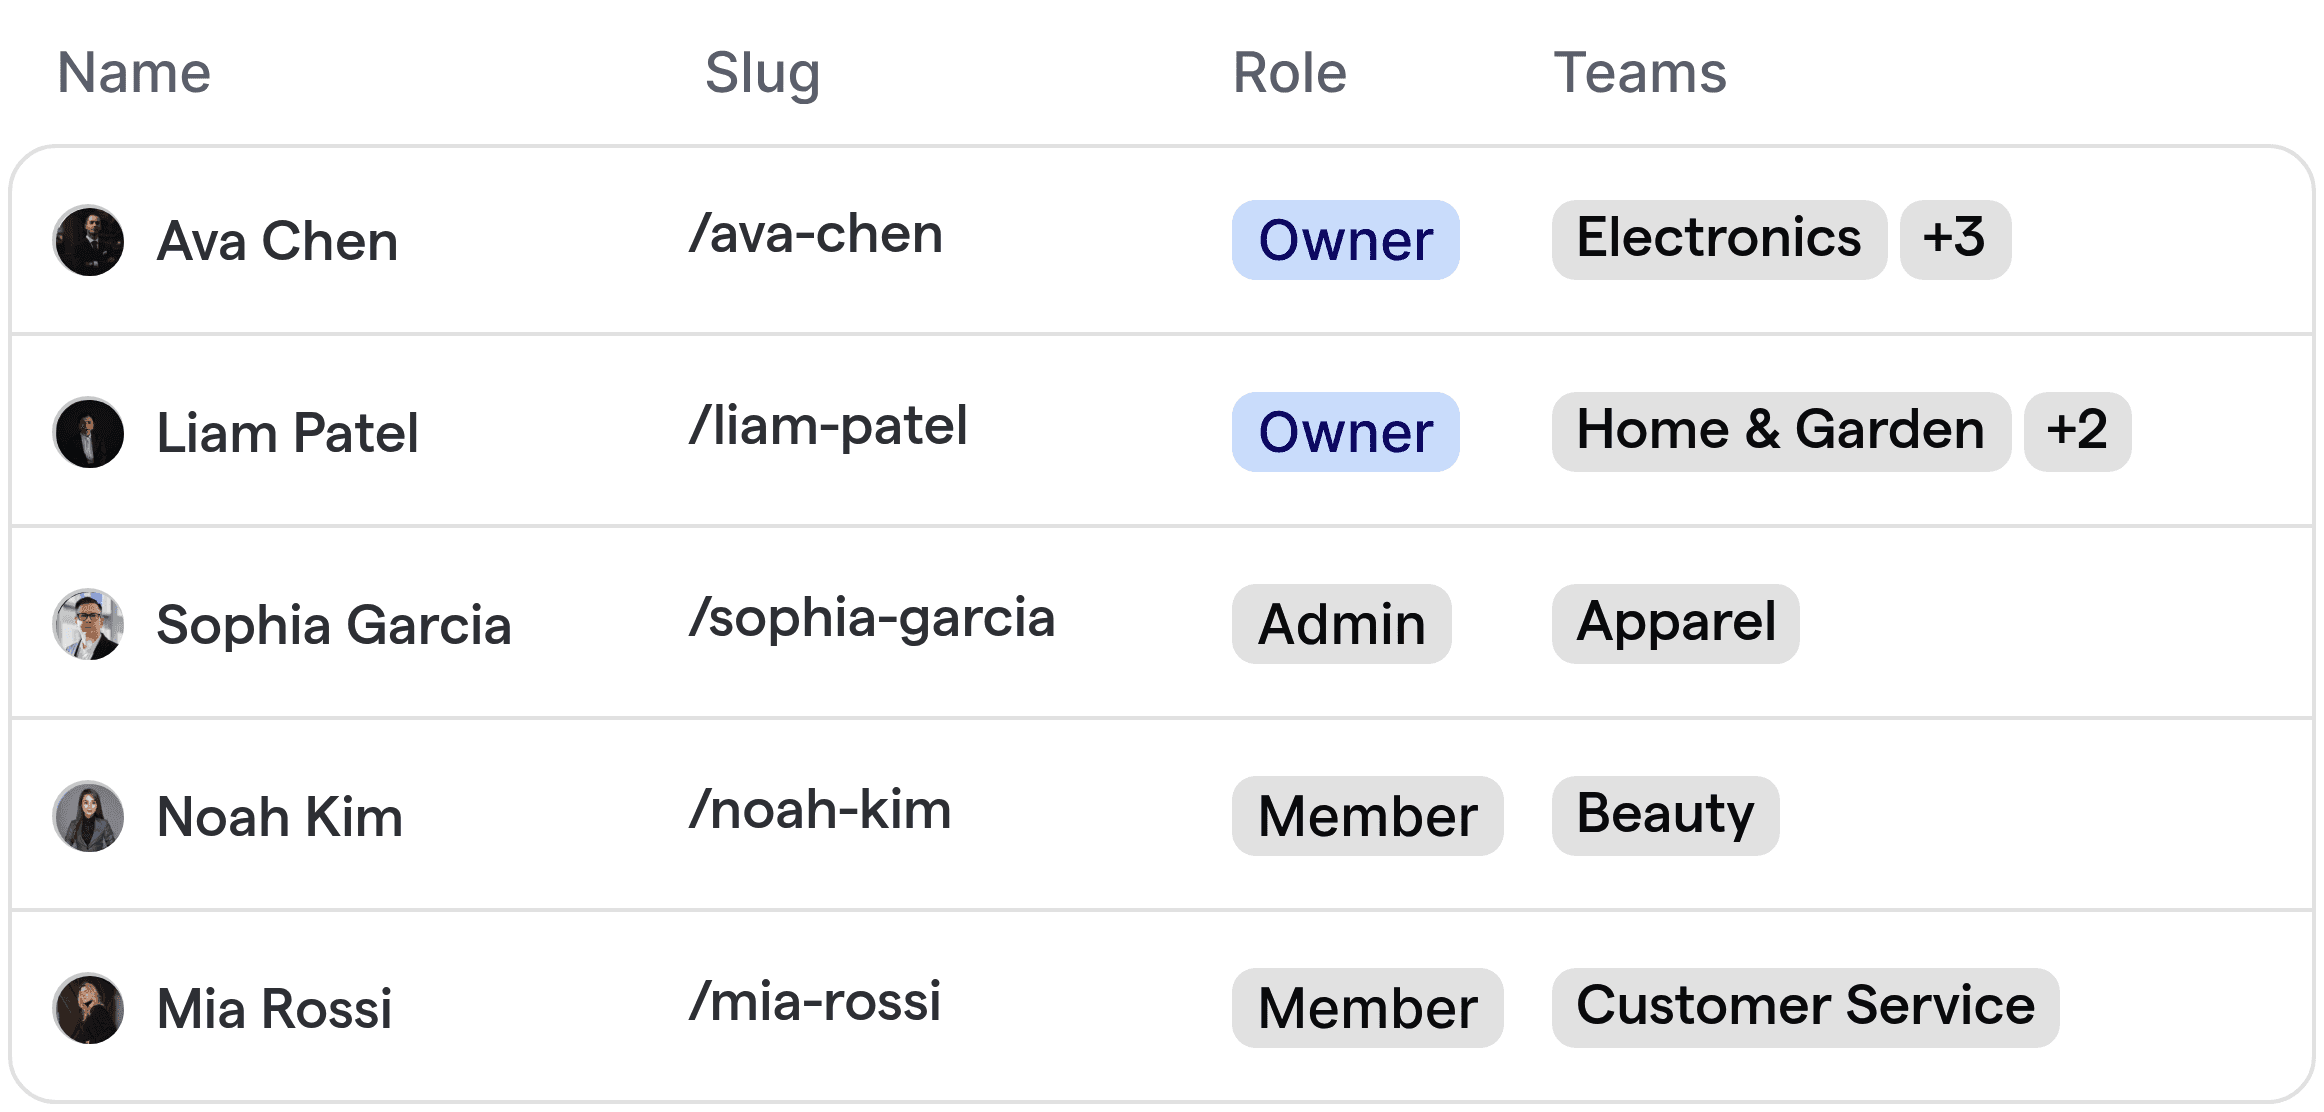Select the Admin badge for Sophia Garcia
Viewport: 2324px width, 1112px height.
pyautogui.click(x=1341, y=624)
